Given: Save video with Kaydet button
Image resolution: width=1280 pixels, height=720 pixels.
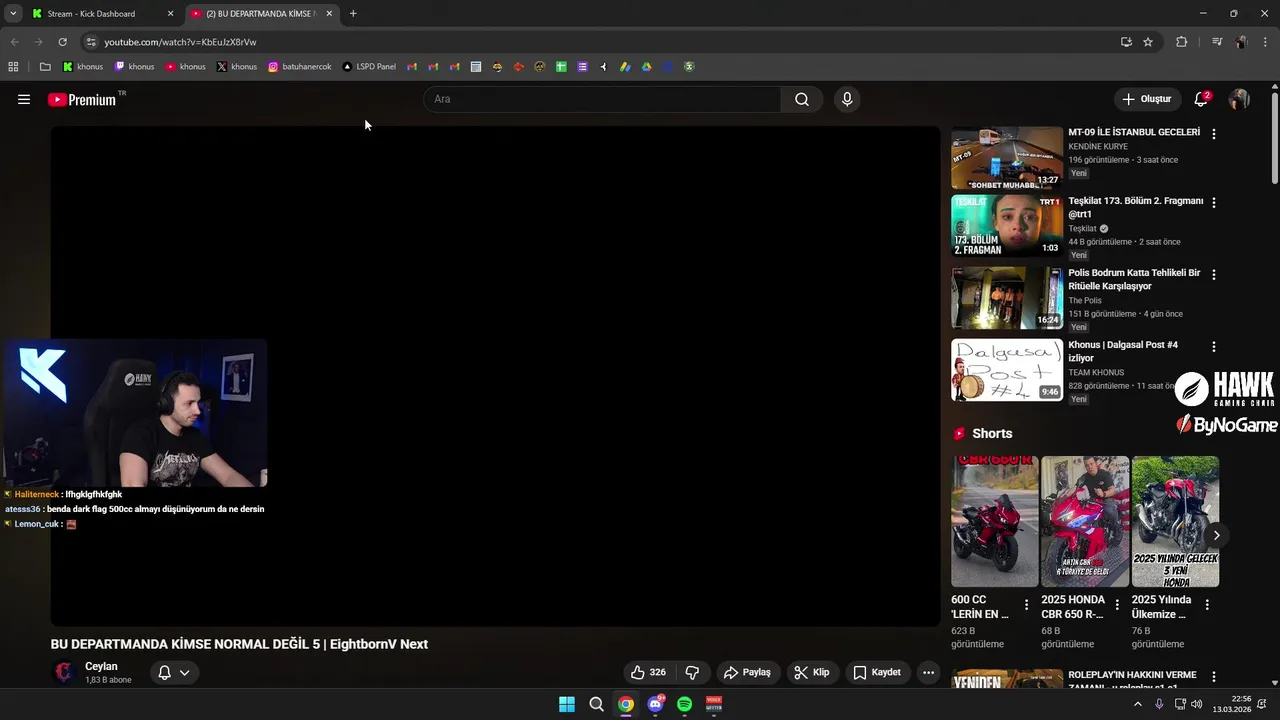Looking at the screenshot, I should tap(876, 672).
